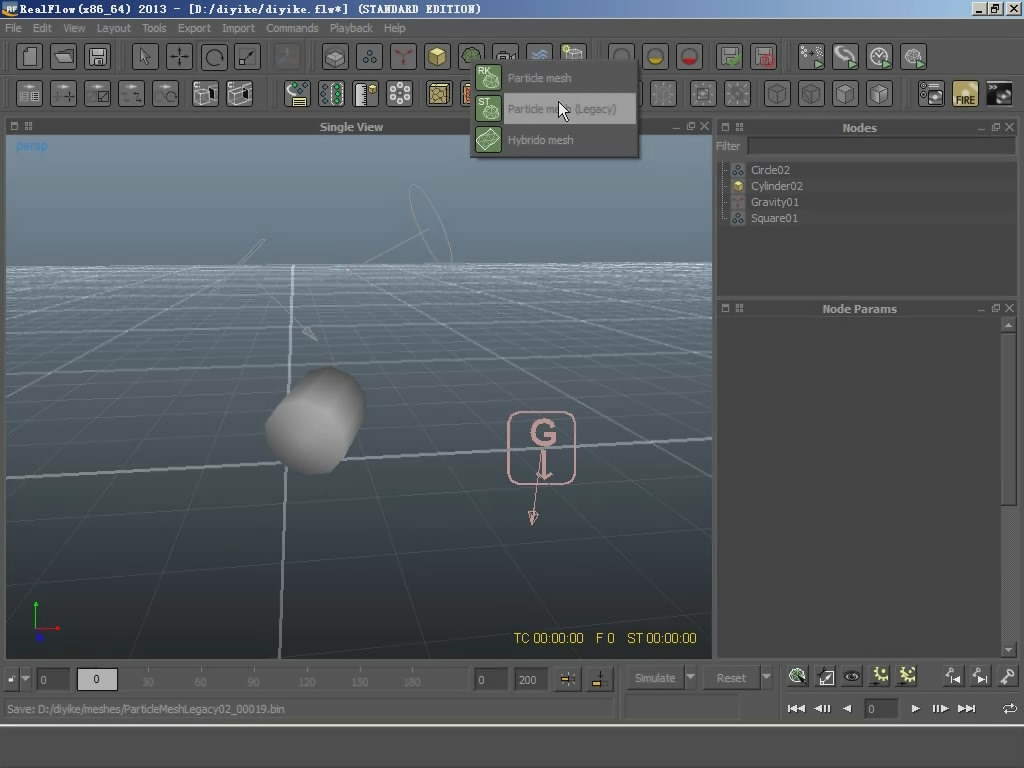Click the yellow half-filled sphere icon

(x=655, y=57)
